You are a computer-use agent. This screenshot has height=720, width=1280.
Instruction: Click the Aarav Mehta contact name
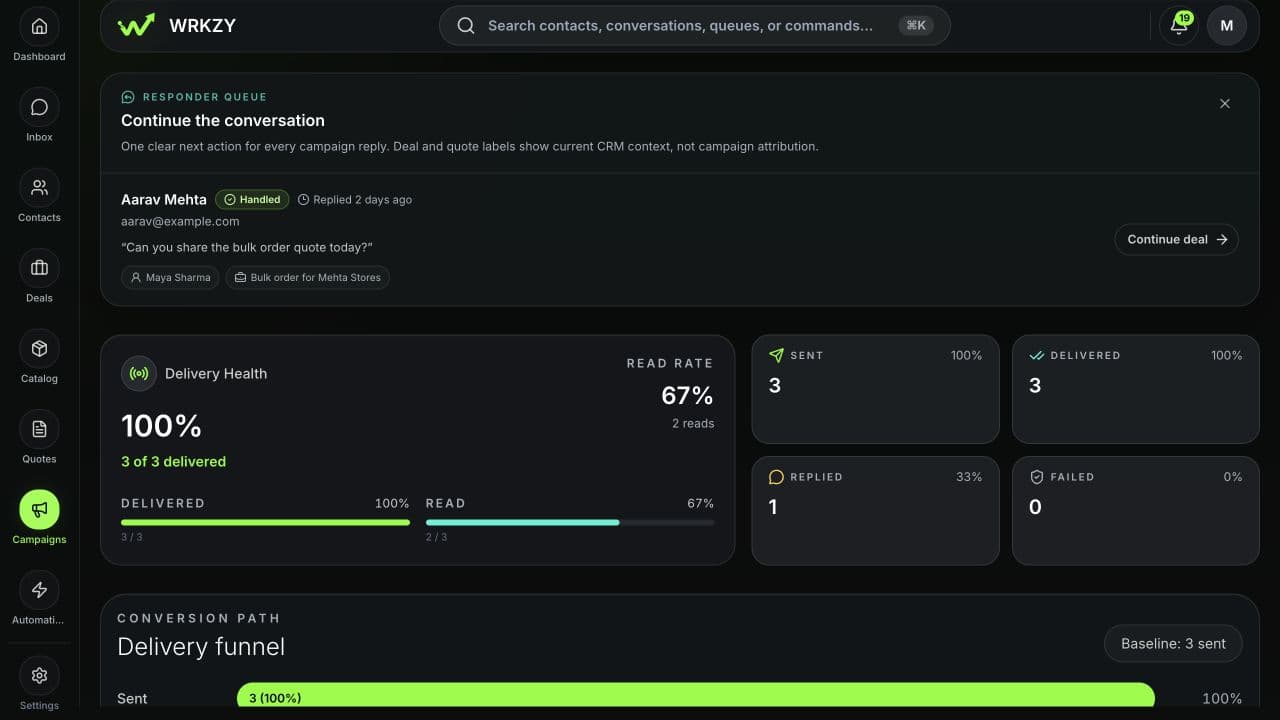point(164,200)
